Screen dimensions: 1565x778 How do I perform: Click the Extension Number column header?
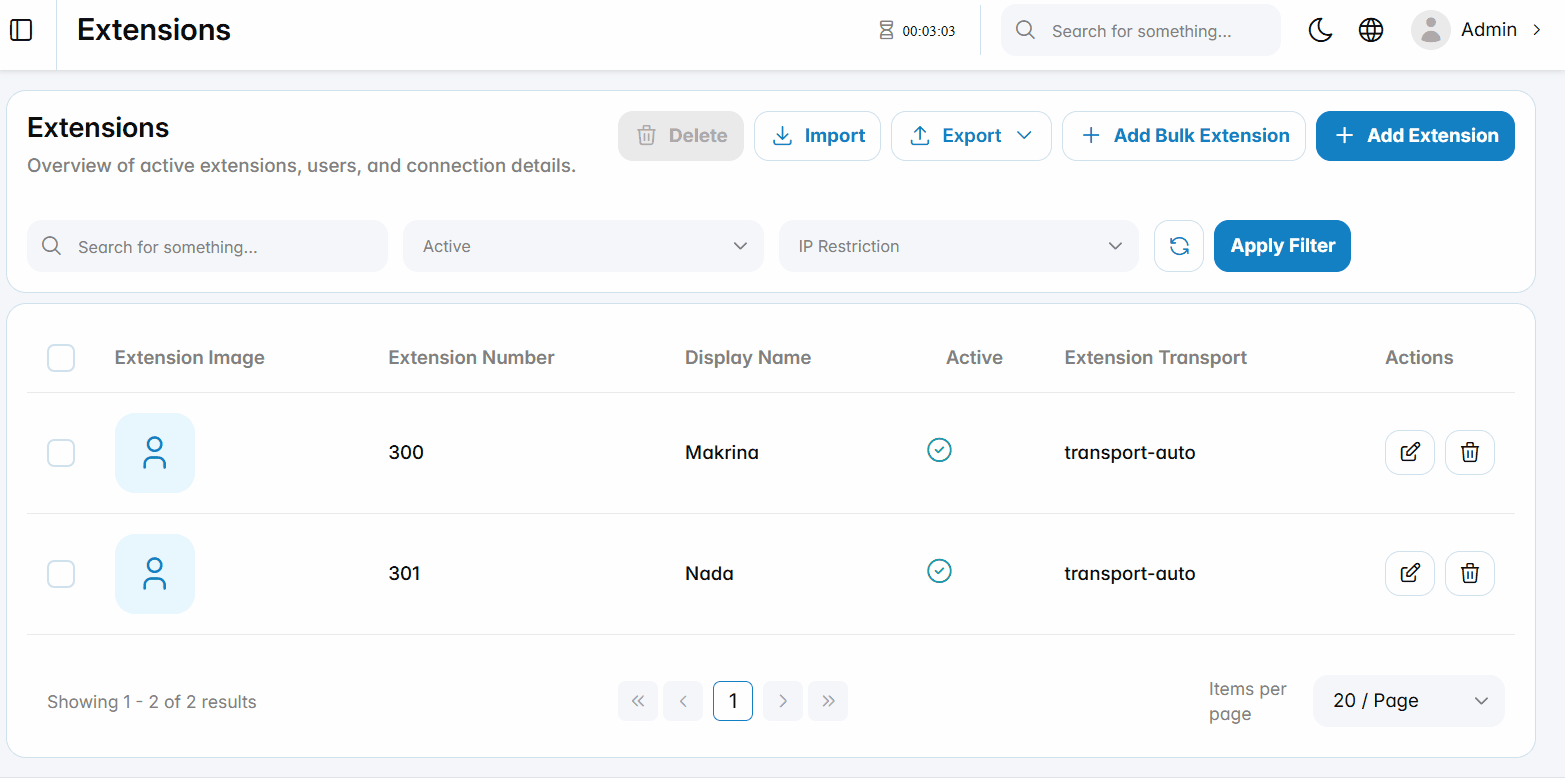(x=472, y=358)
